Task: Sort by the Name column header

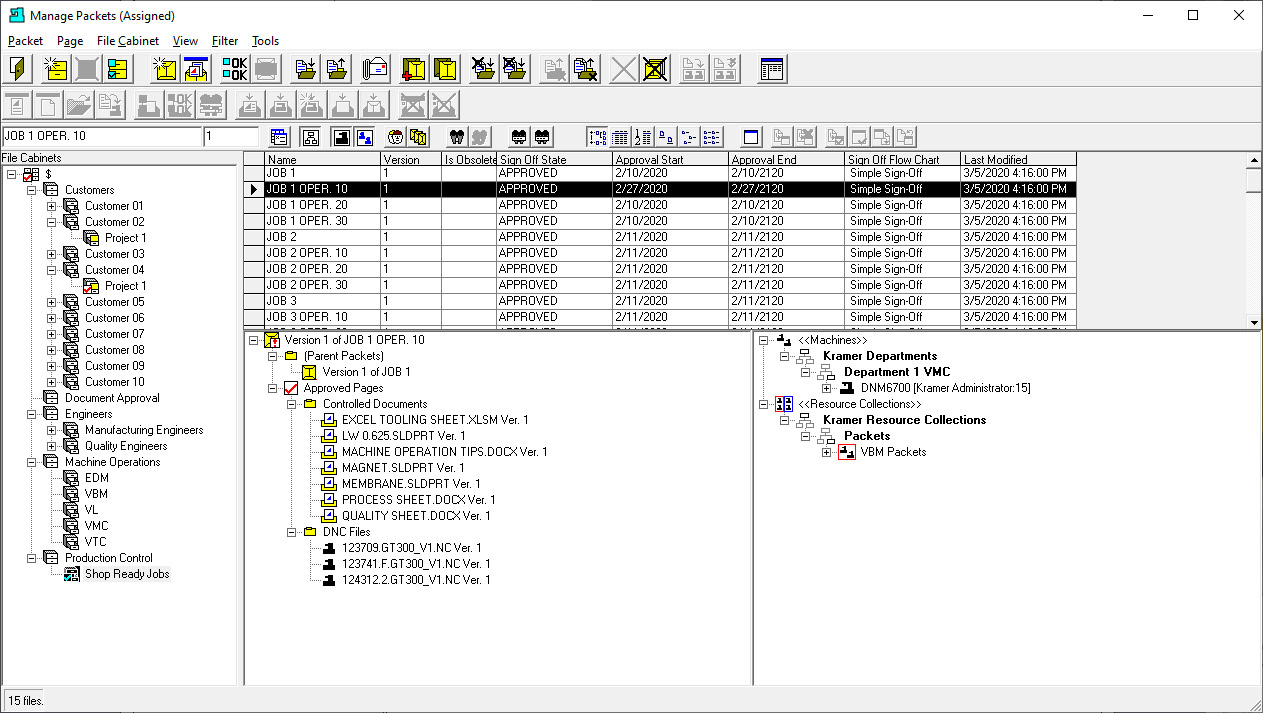Action: point(323,159)
